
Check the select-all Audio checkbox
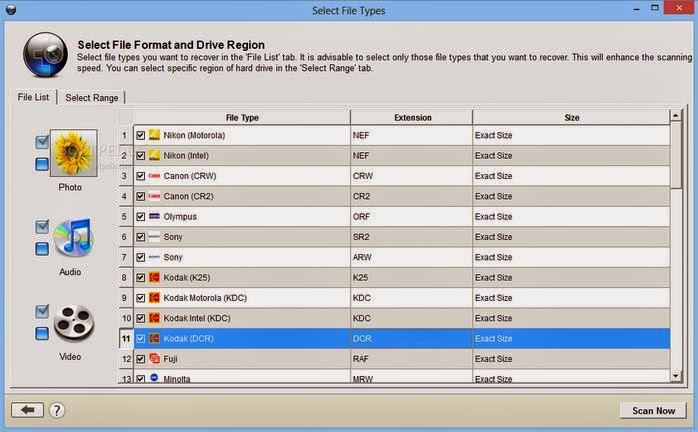(42, 227)
